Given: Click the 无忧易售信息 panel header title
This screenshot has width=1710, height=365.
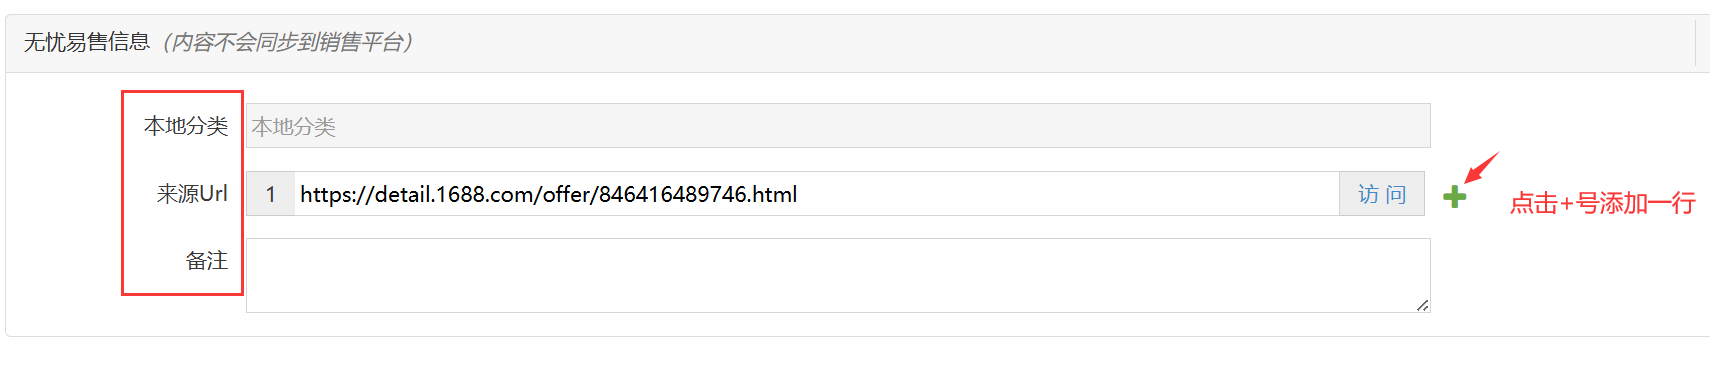Looking at the screenshot, I should click(x=87, y=42).
